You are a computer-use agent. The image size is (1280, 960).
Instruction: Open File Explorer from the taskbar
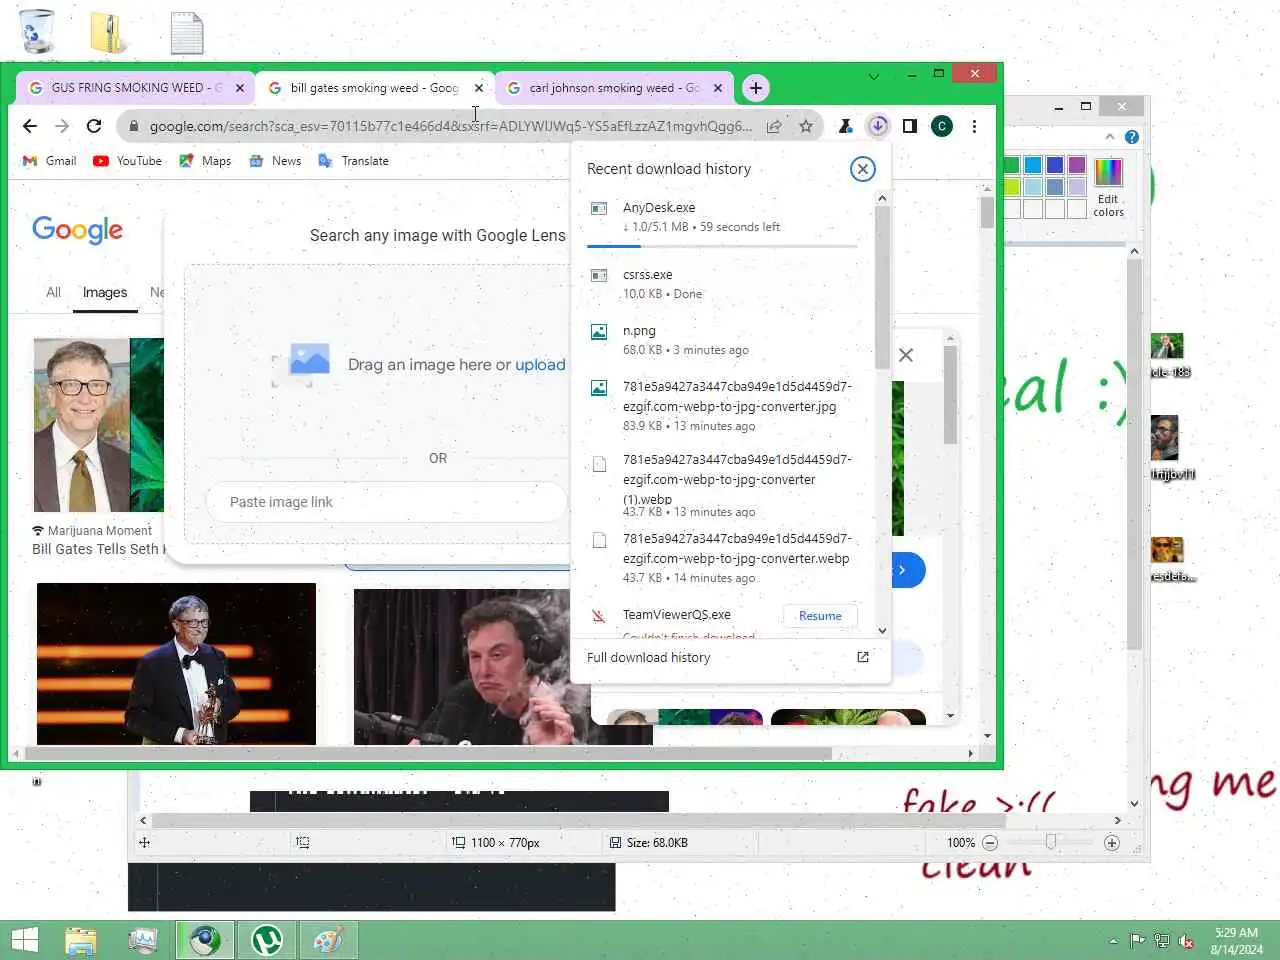pos(81,940)
